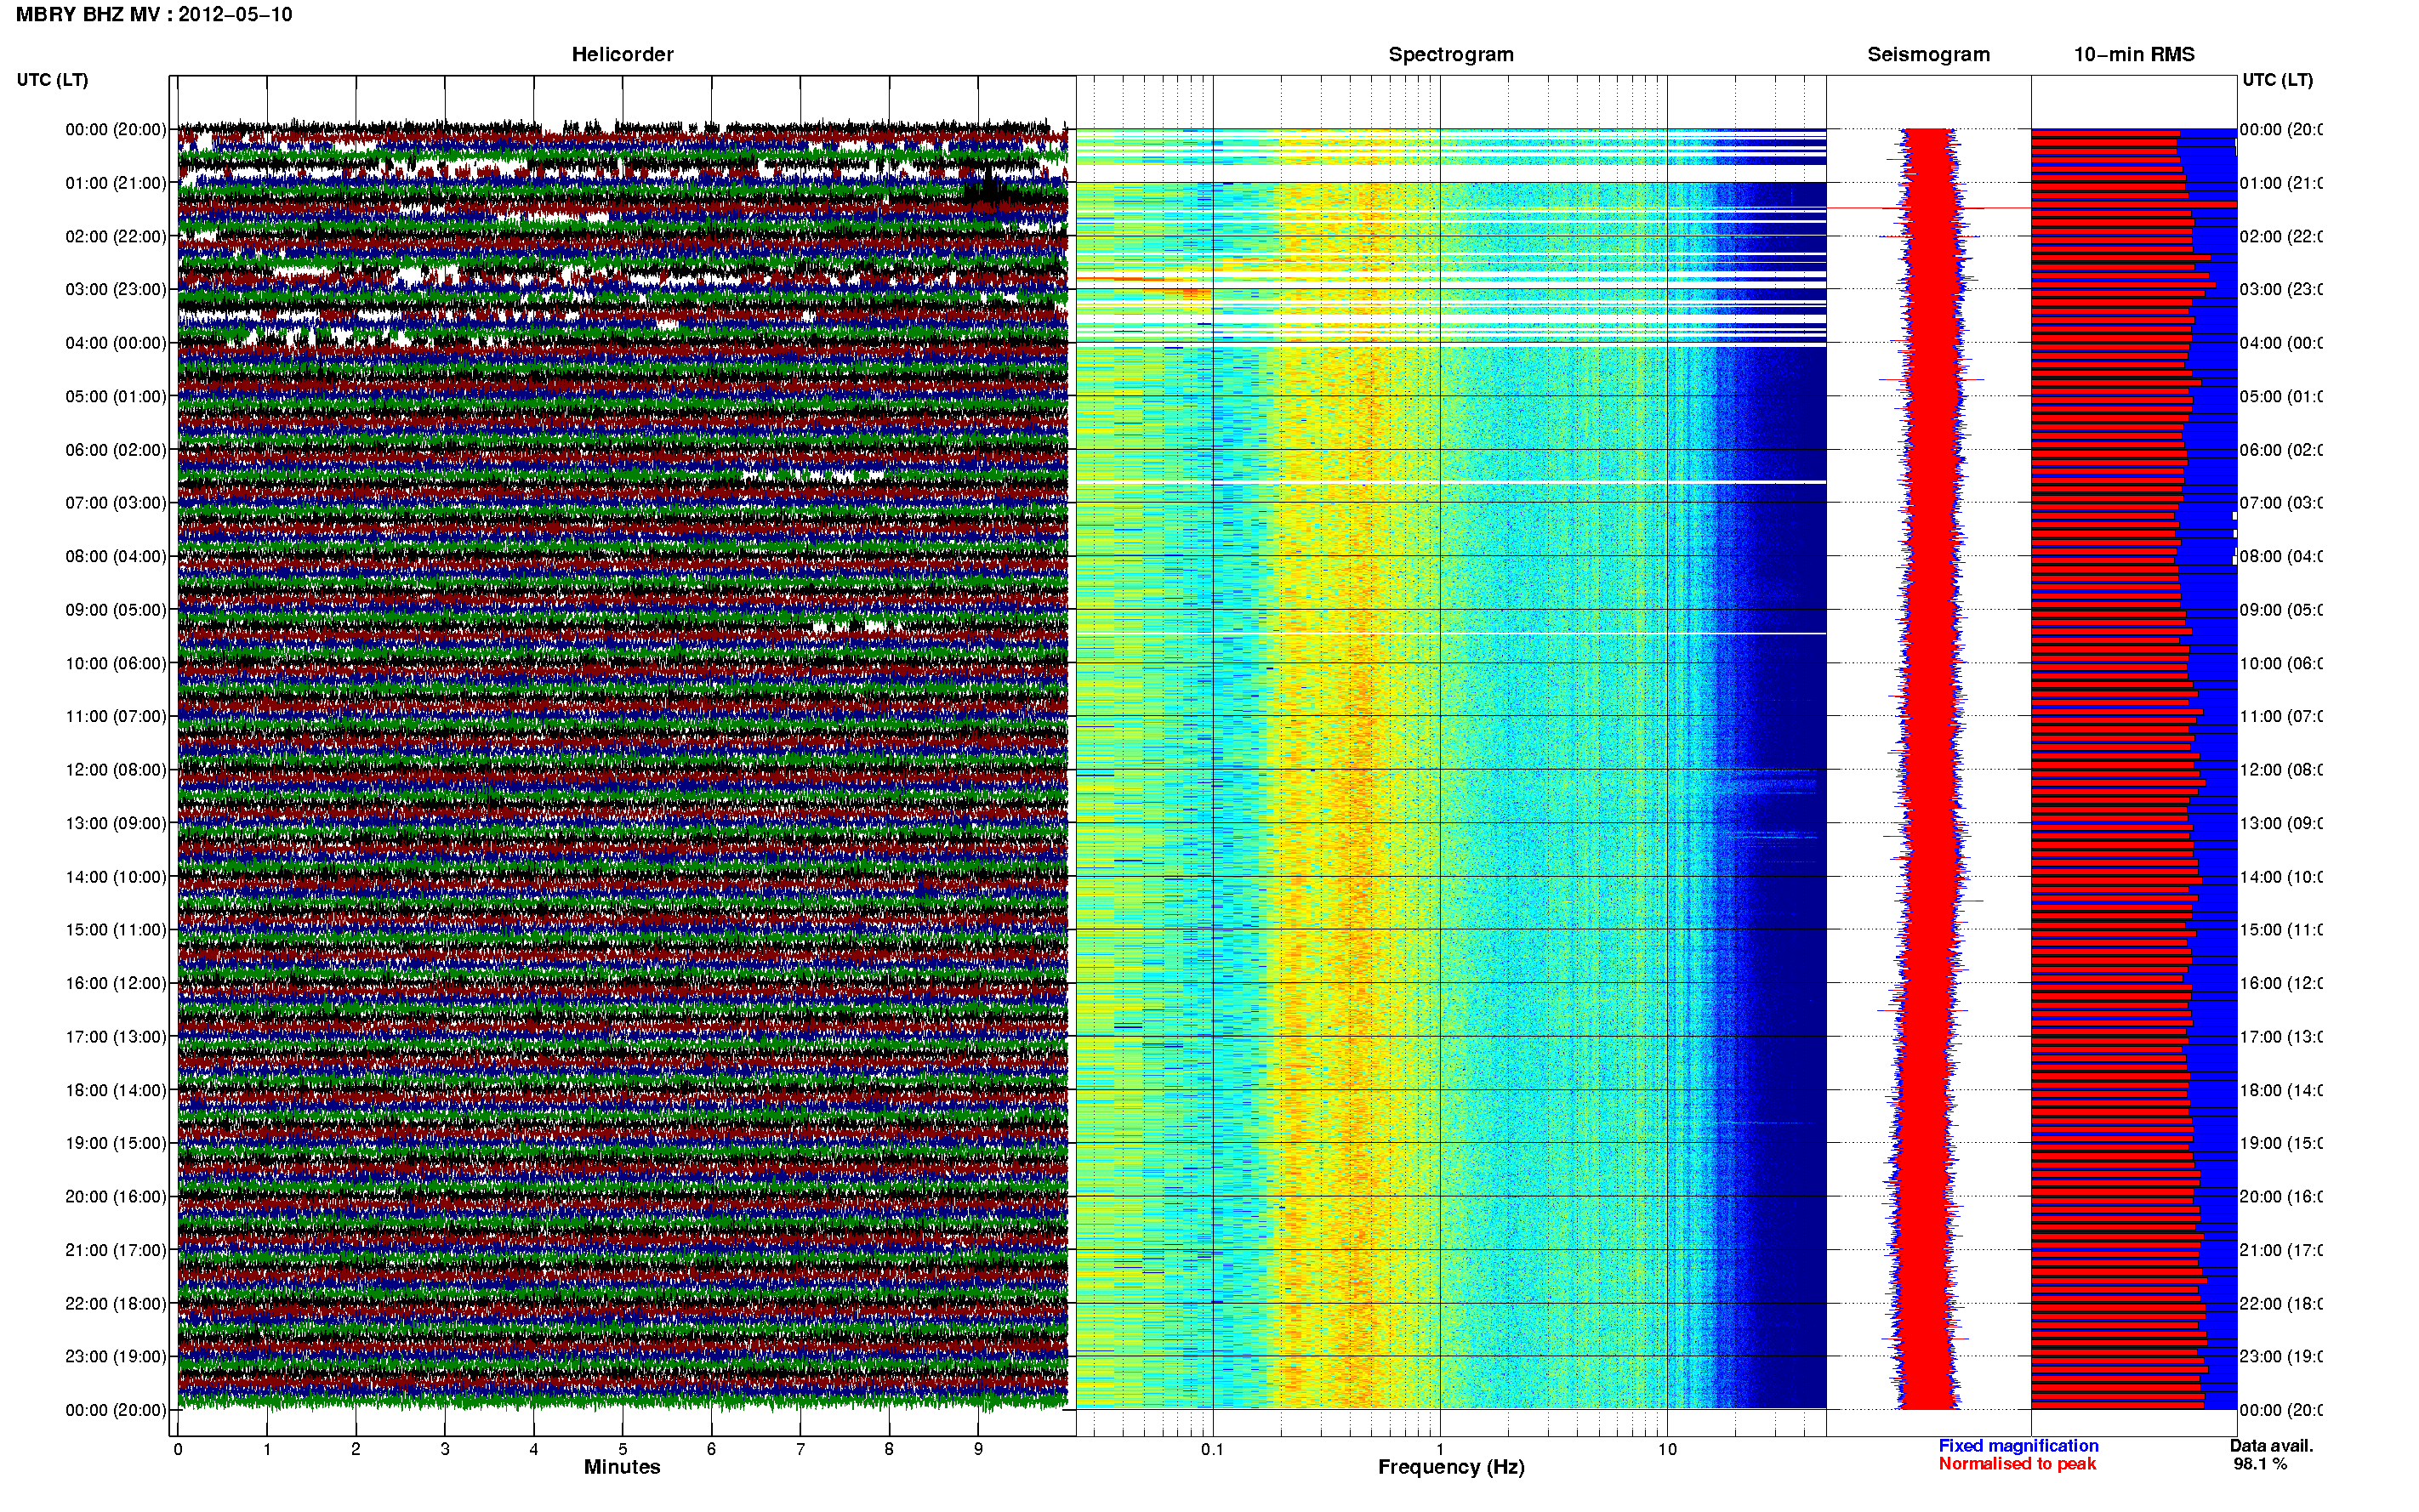Click the left time label '04:00 (00:00)'
The image size is (2419, 1512).
(116, 343)
